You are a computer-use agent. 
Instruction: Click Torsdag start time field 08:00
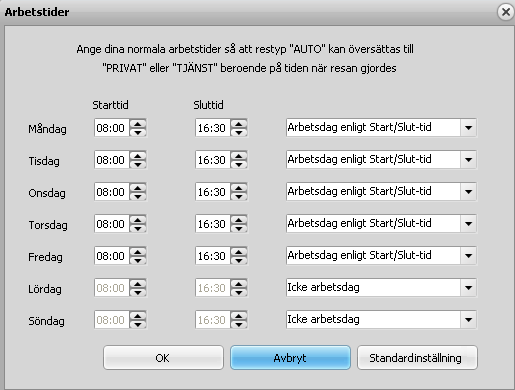pos(112,224)
